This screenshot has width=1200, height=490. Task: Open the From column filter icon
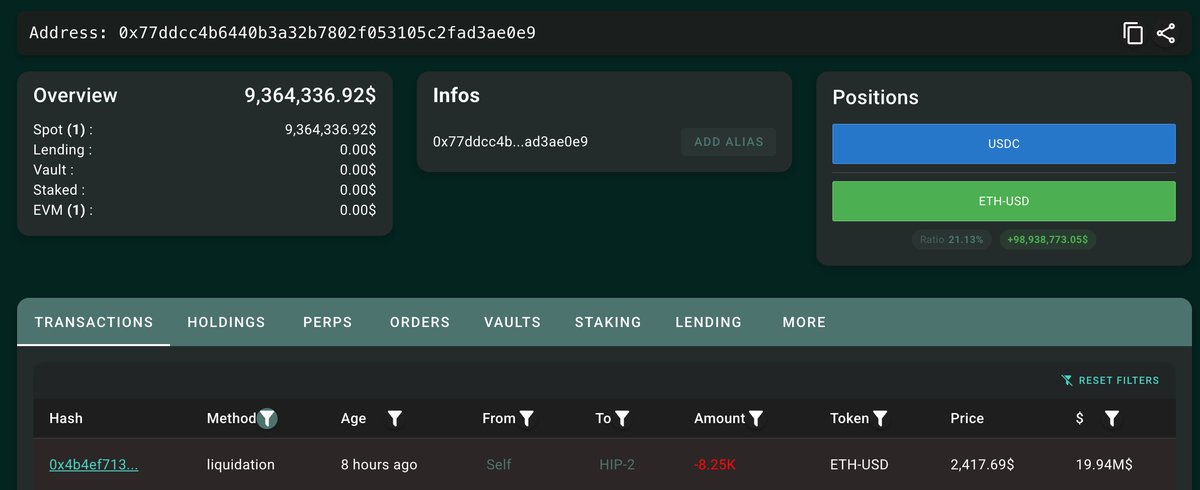pos(527,419)
